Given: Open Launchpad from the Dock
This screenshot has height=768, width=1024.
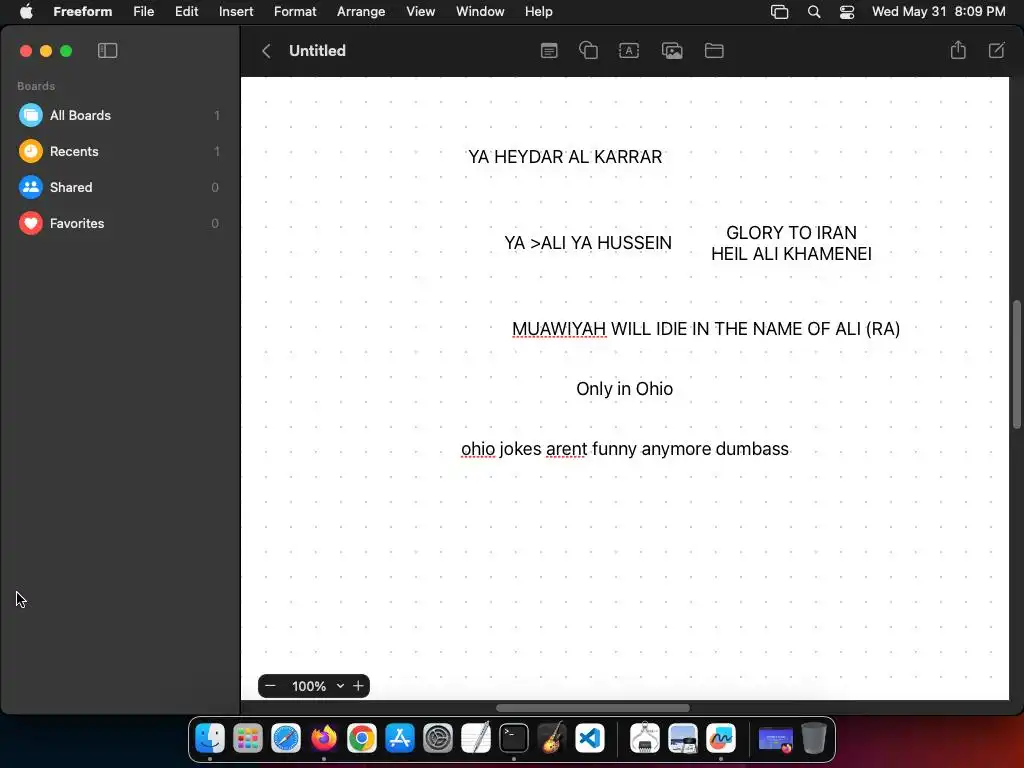Looking at the screenshot, I should click(248, 739).
